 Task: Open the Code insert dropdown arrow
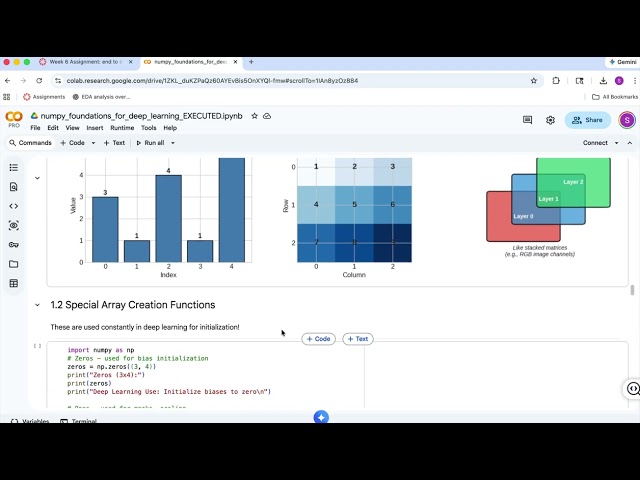click(x=93, y=143)
